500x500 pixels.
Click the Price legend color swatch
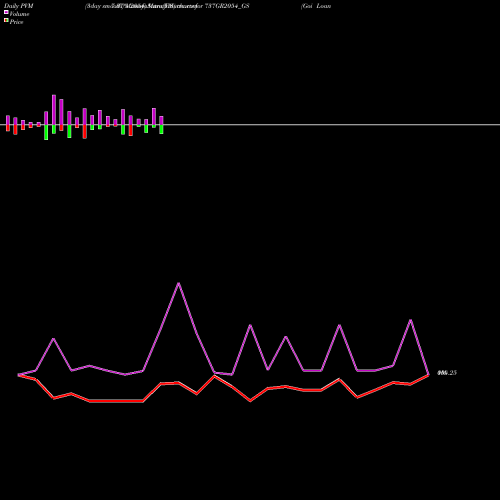pos(6,20)
